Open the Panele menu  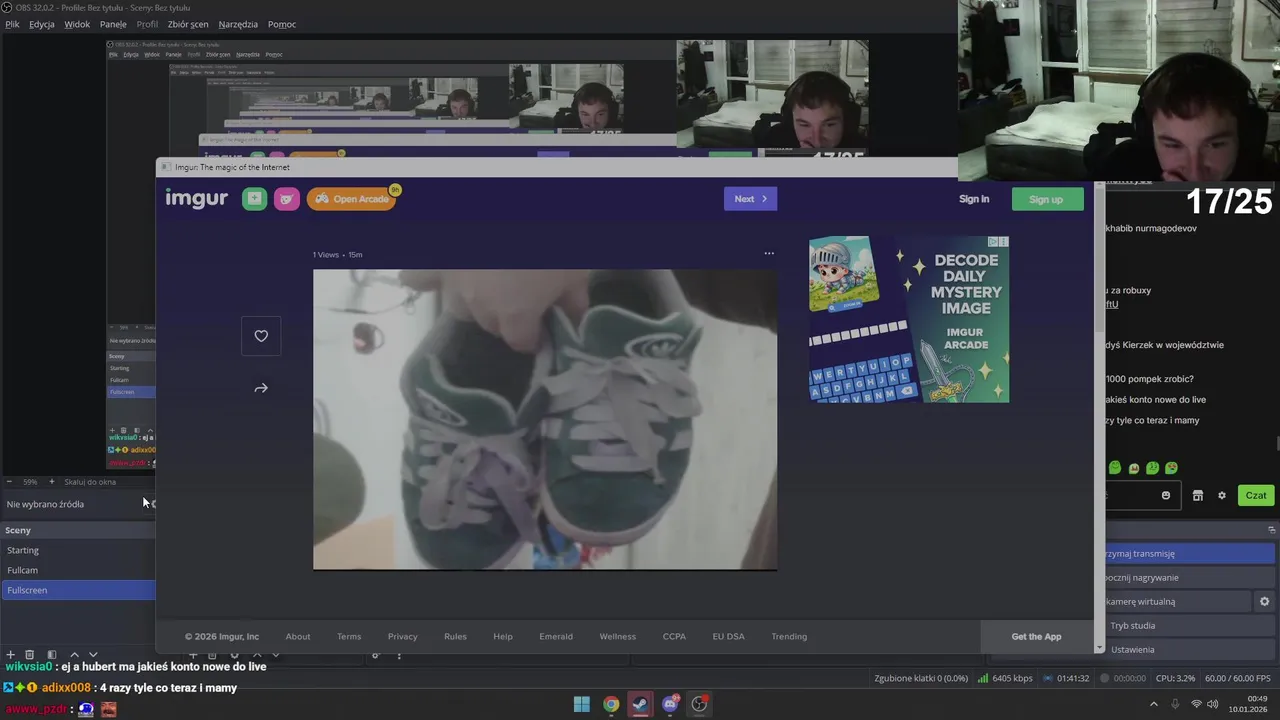113,24
